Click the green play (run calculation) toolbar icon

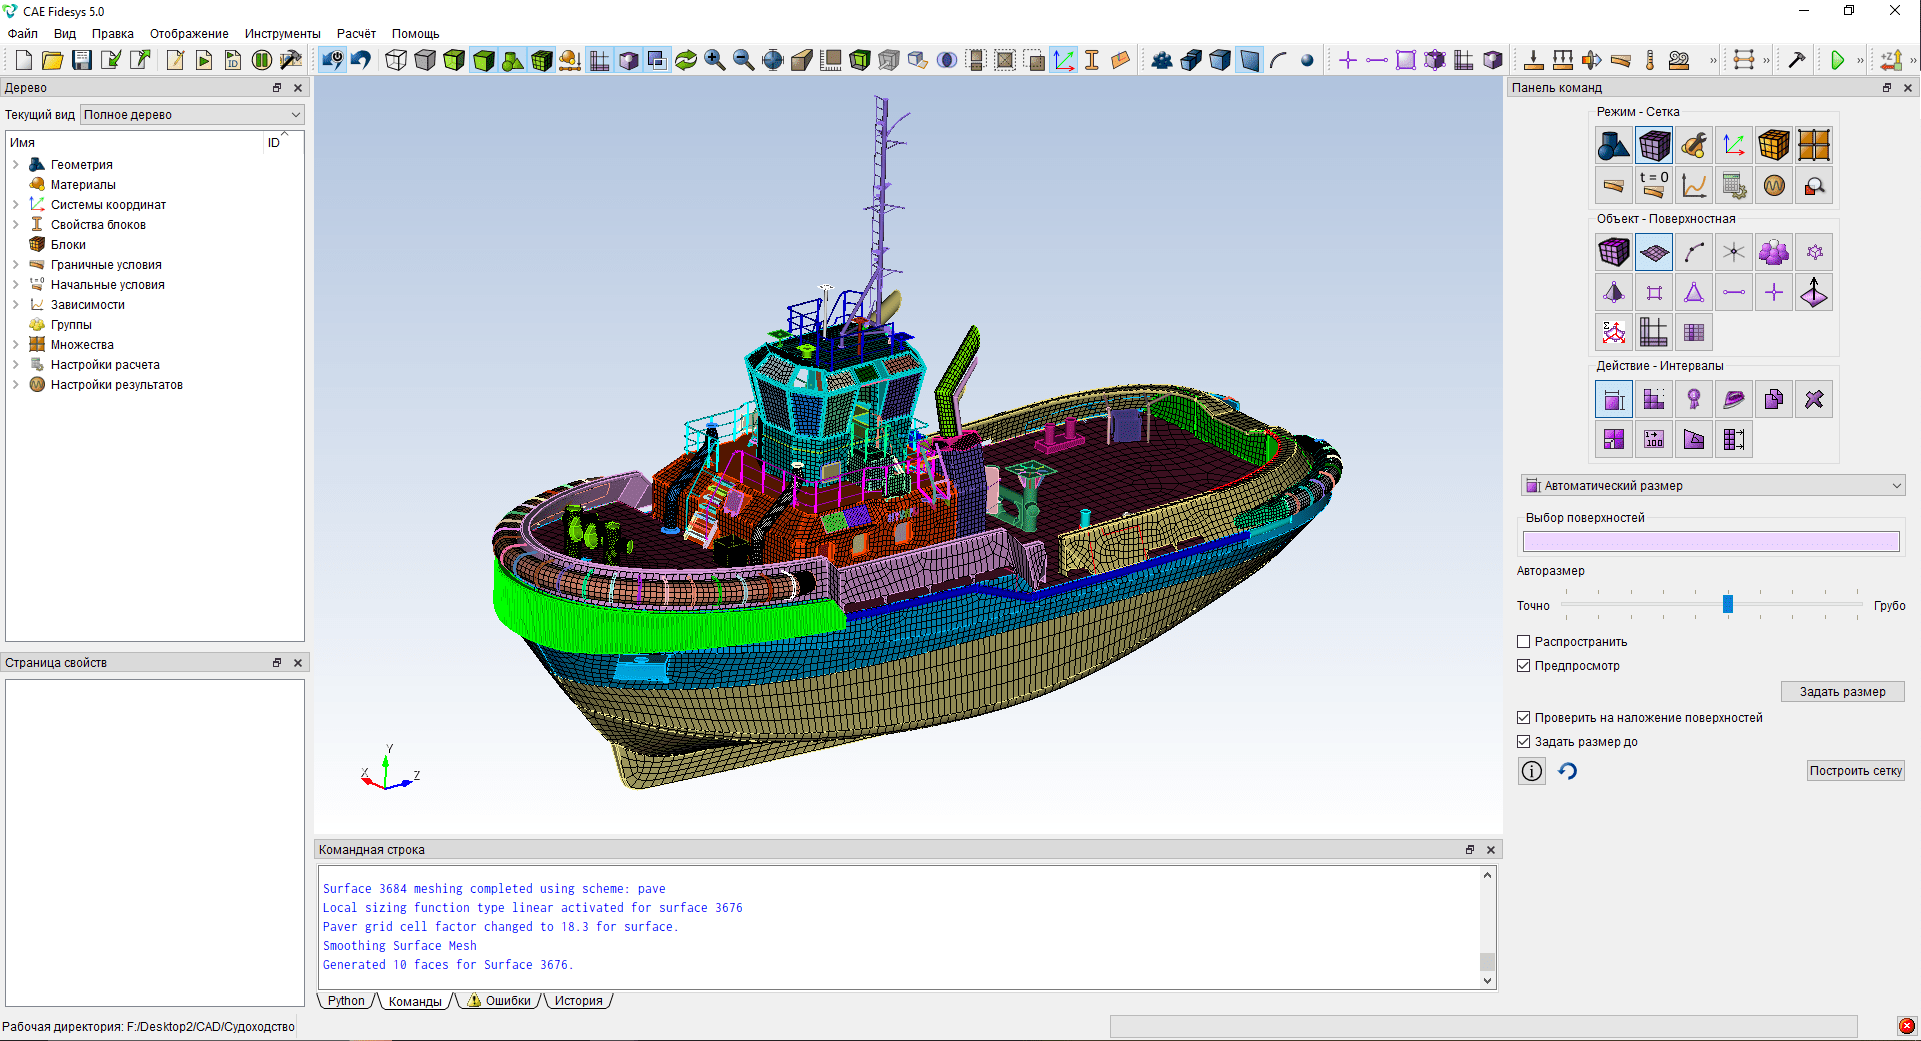coord(1837,60)
